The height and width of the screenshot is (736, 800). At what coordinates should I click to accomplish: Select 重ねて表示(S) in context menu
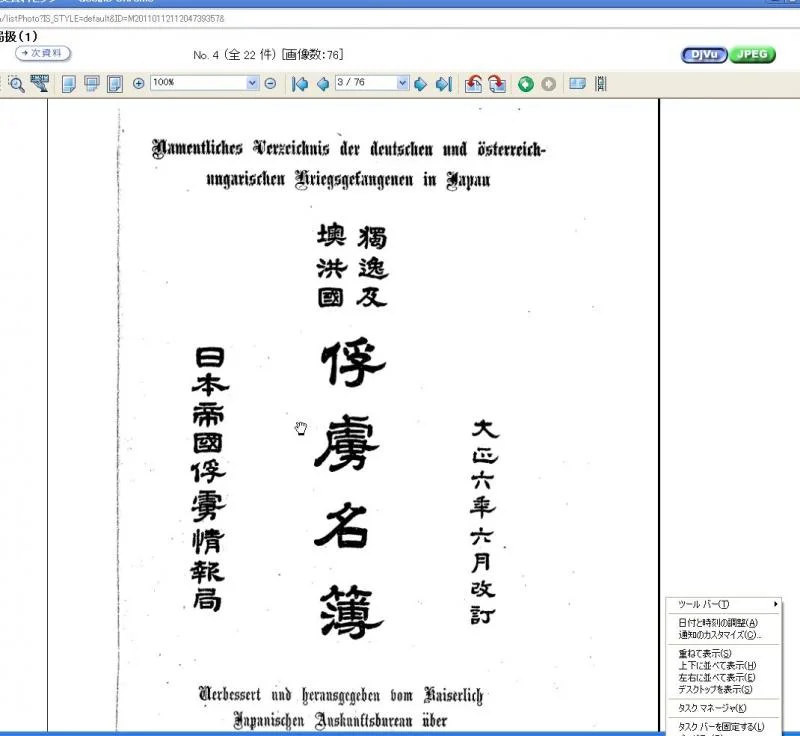(723, 653)
